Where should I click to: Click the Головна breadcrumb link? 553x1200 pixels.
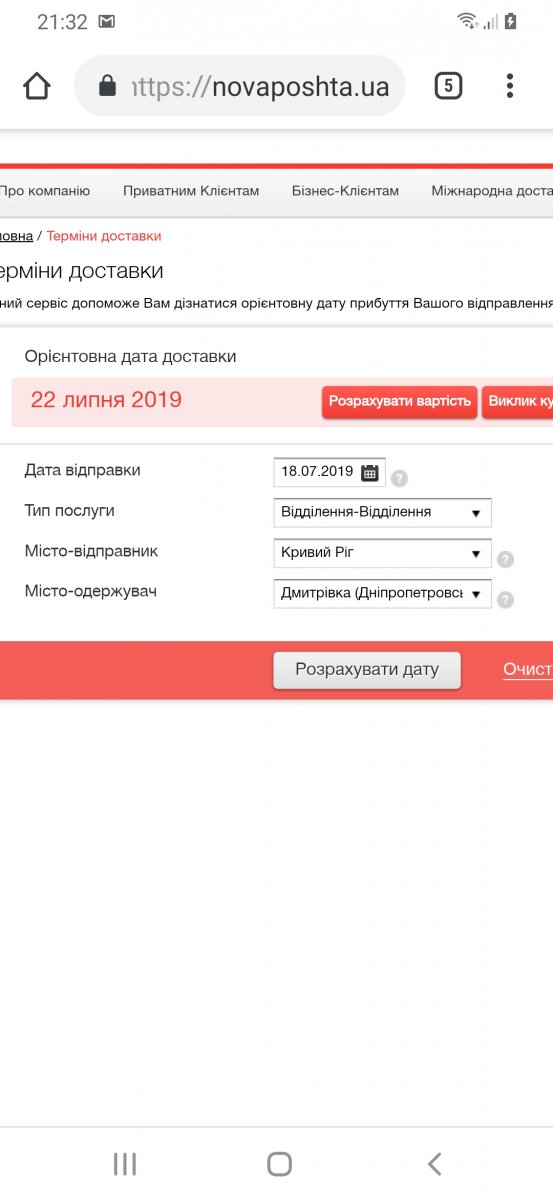(16, 236)
